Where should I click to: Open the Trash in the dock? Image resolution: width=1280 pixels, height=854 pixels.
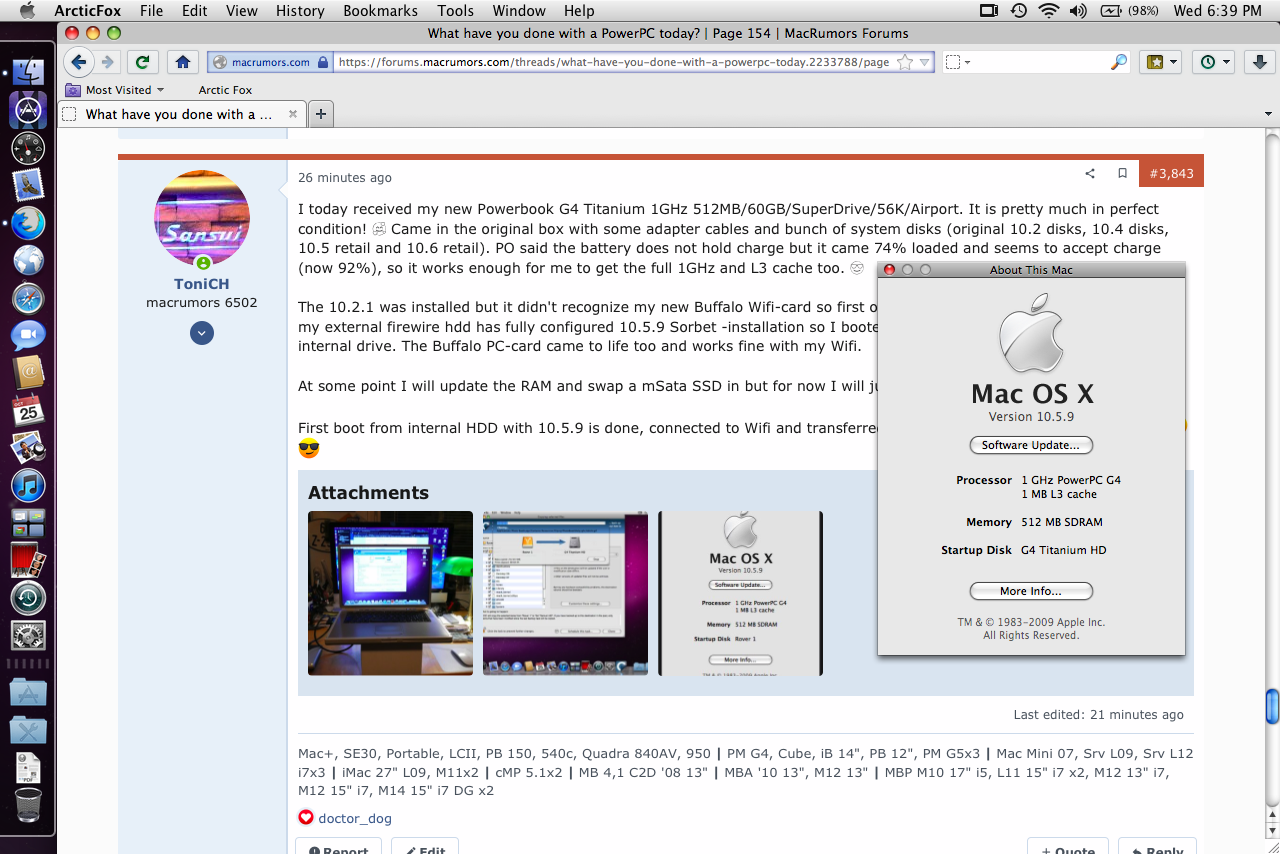tap(28, 804)
